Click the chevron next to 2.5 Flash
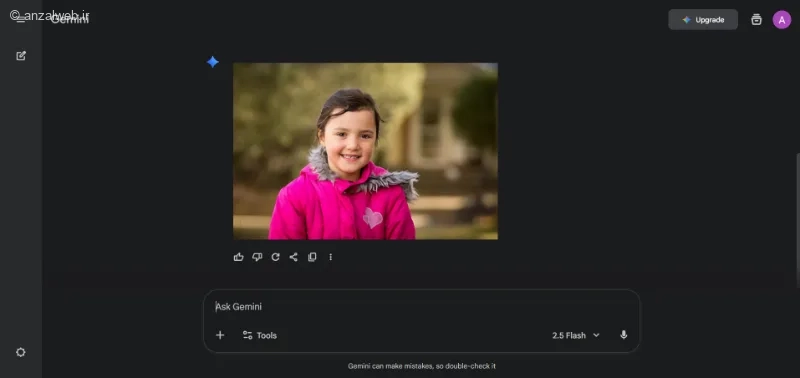800x378 pixels. coord(596,335)
